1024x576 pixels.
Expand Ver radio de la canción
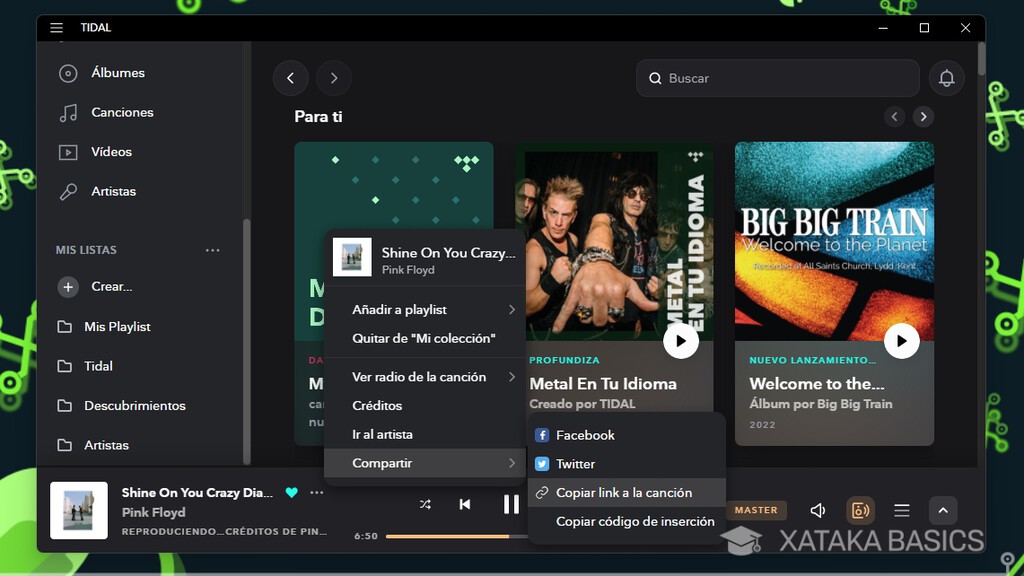click(x=425, y=377)
